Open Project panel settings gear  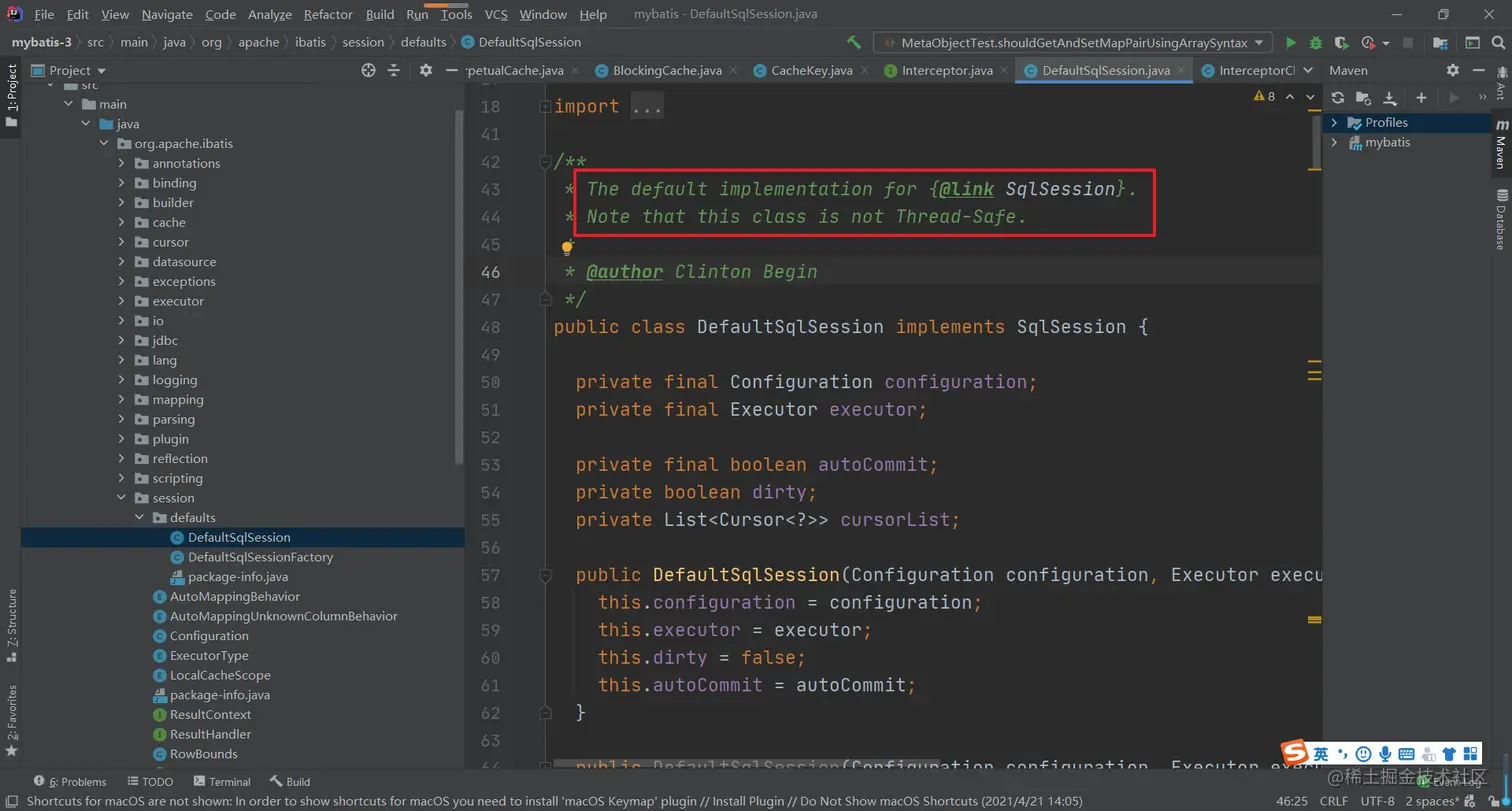[x=426, y=70]
